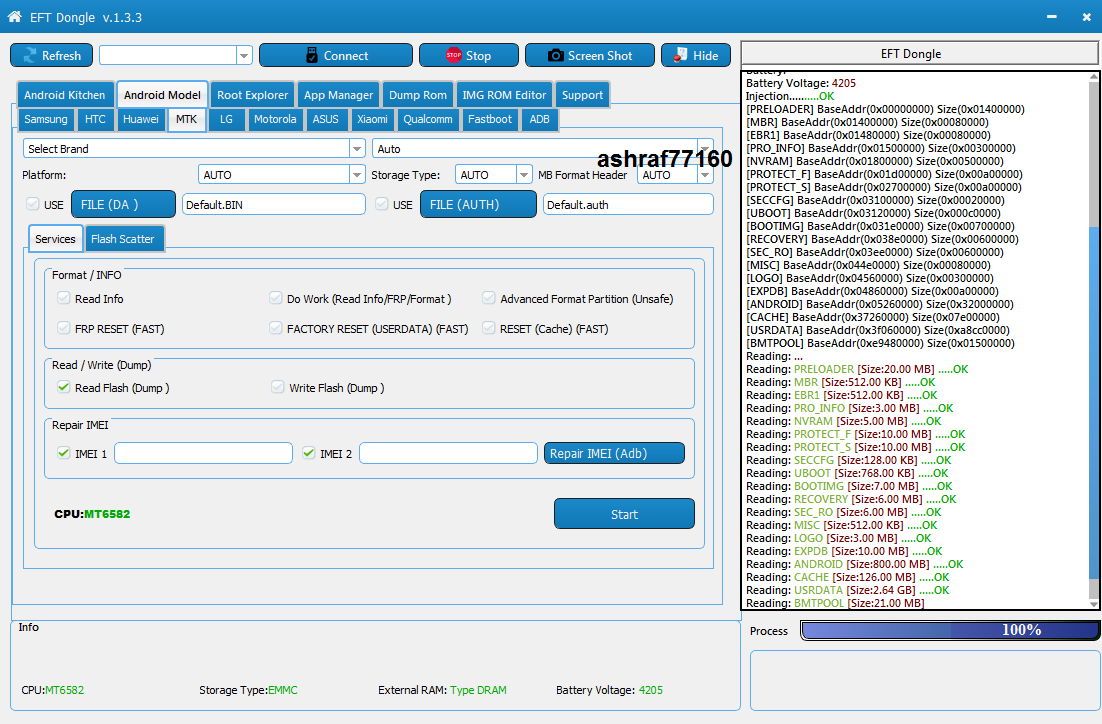Open the Support tab
The height and width of the screenshot is (724, 1102).
(x=582, y=95)
